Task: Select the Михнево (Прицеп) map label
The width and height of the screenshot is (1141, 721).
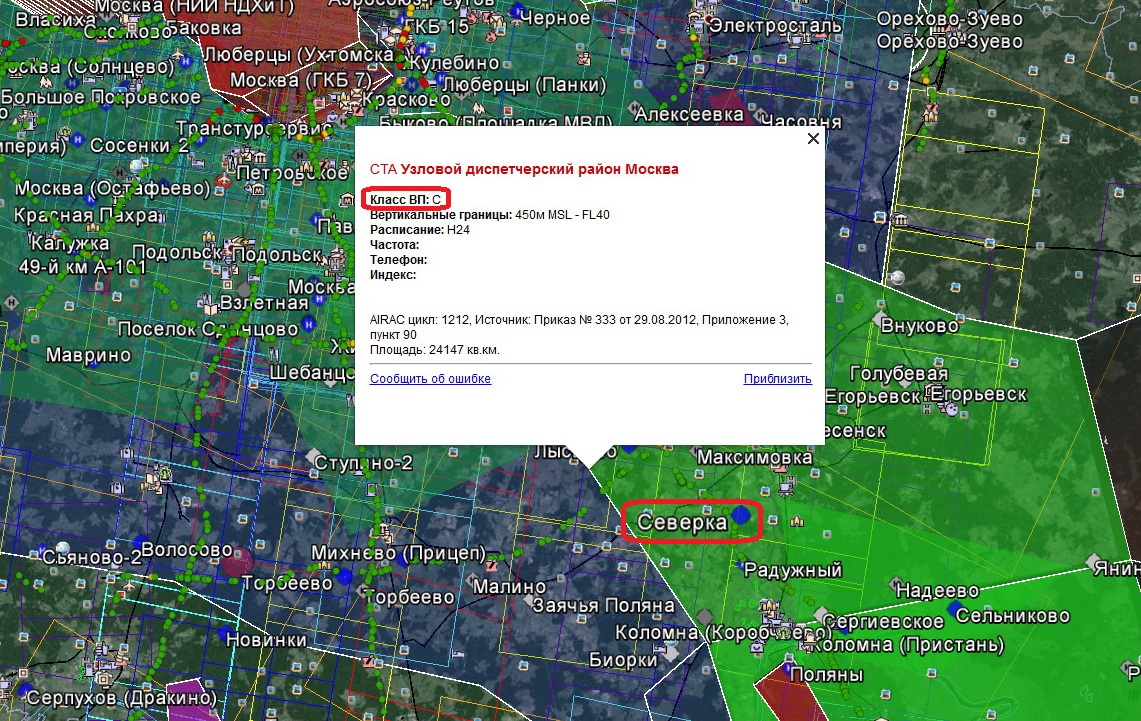Action: click(x=398, y=554)
